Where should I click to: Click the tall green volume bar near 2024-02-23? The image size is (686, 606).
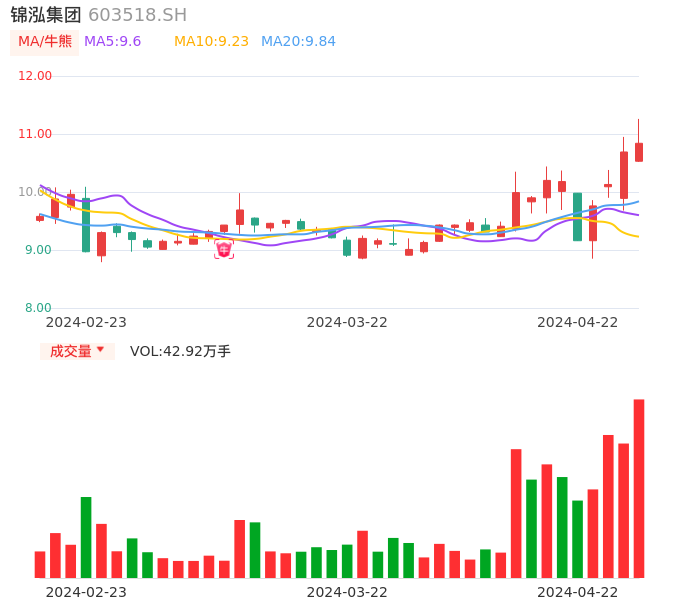[86, 537]
